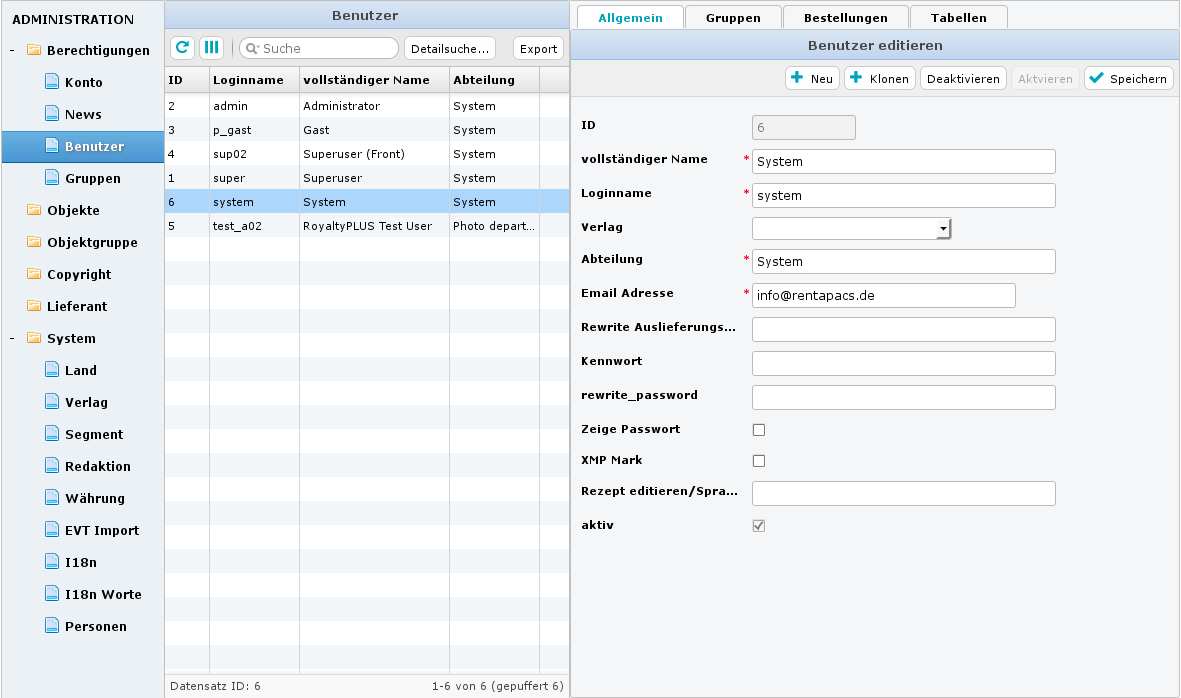This screenshot has width=1181, height=698.
Task: Click the document icon beside News
Action: (52, 114)
